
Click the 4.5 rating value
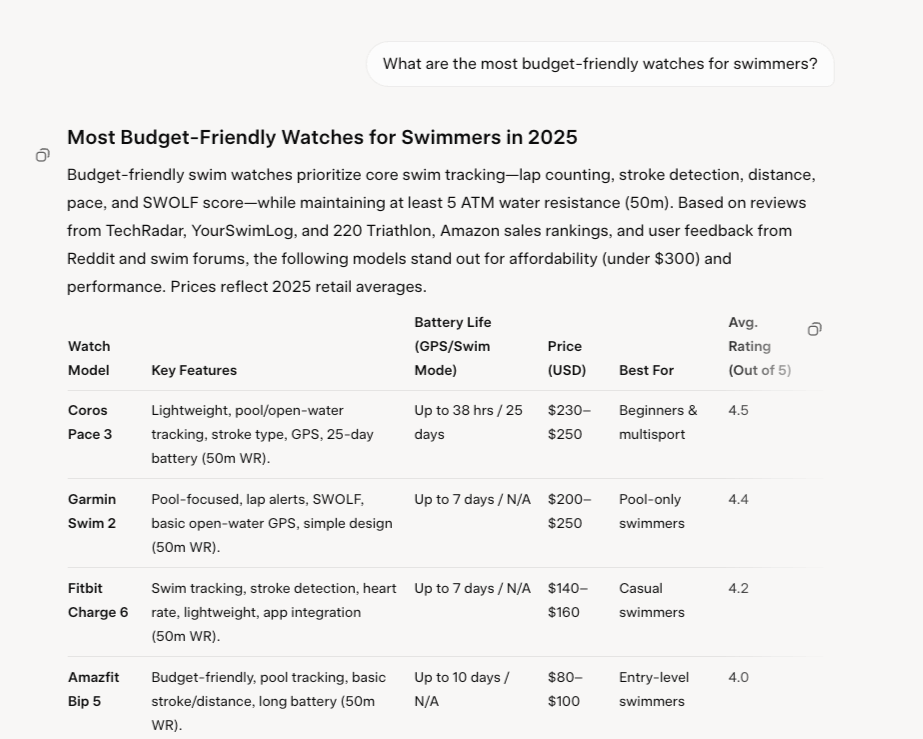[x=738, y=410]
